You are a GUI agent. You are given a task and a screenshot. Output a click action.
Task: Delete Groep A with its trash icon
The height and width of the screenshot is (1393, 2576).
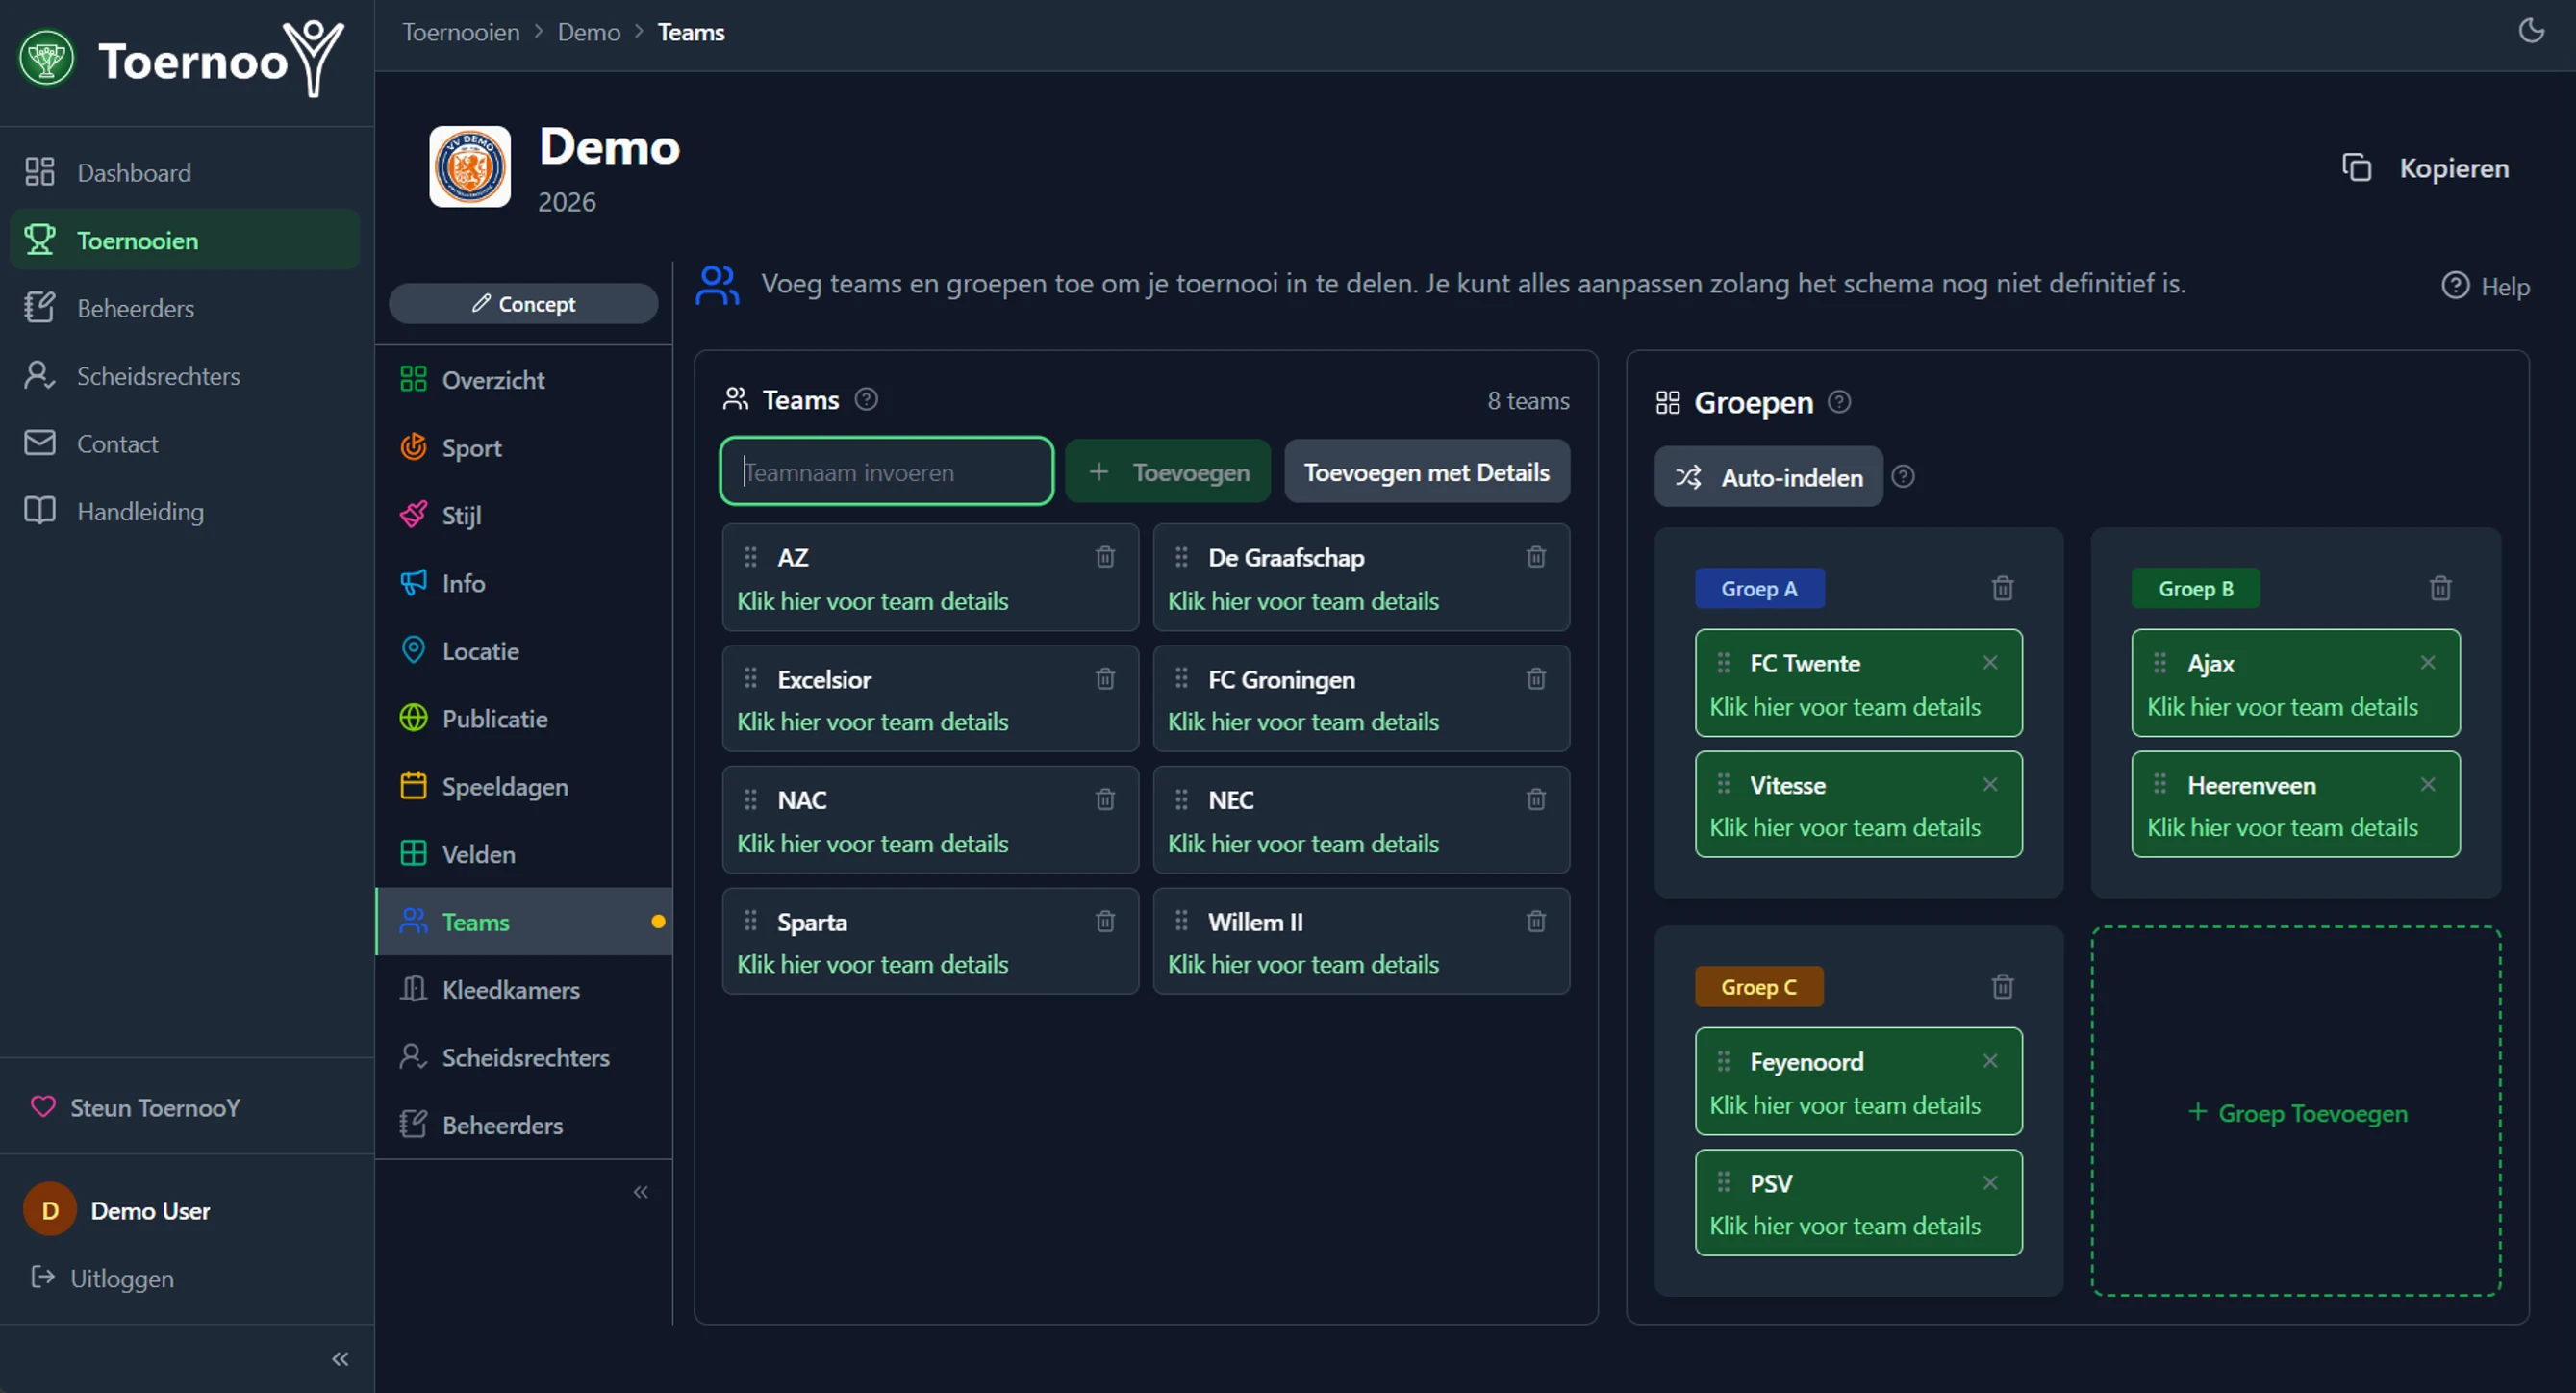click(x=2002, y=588)
